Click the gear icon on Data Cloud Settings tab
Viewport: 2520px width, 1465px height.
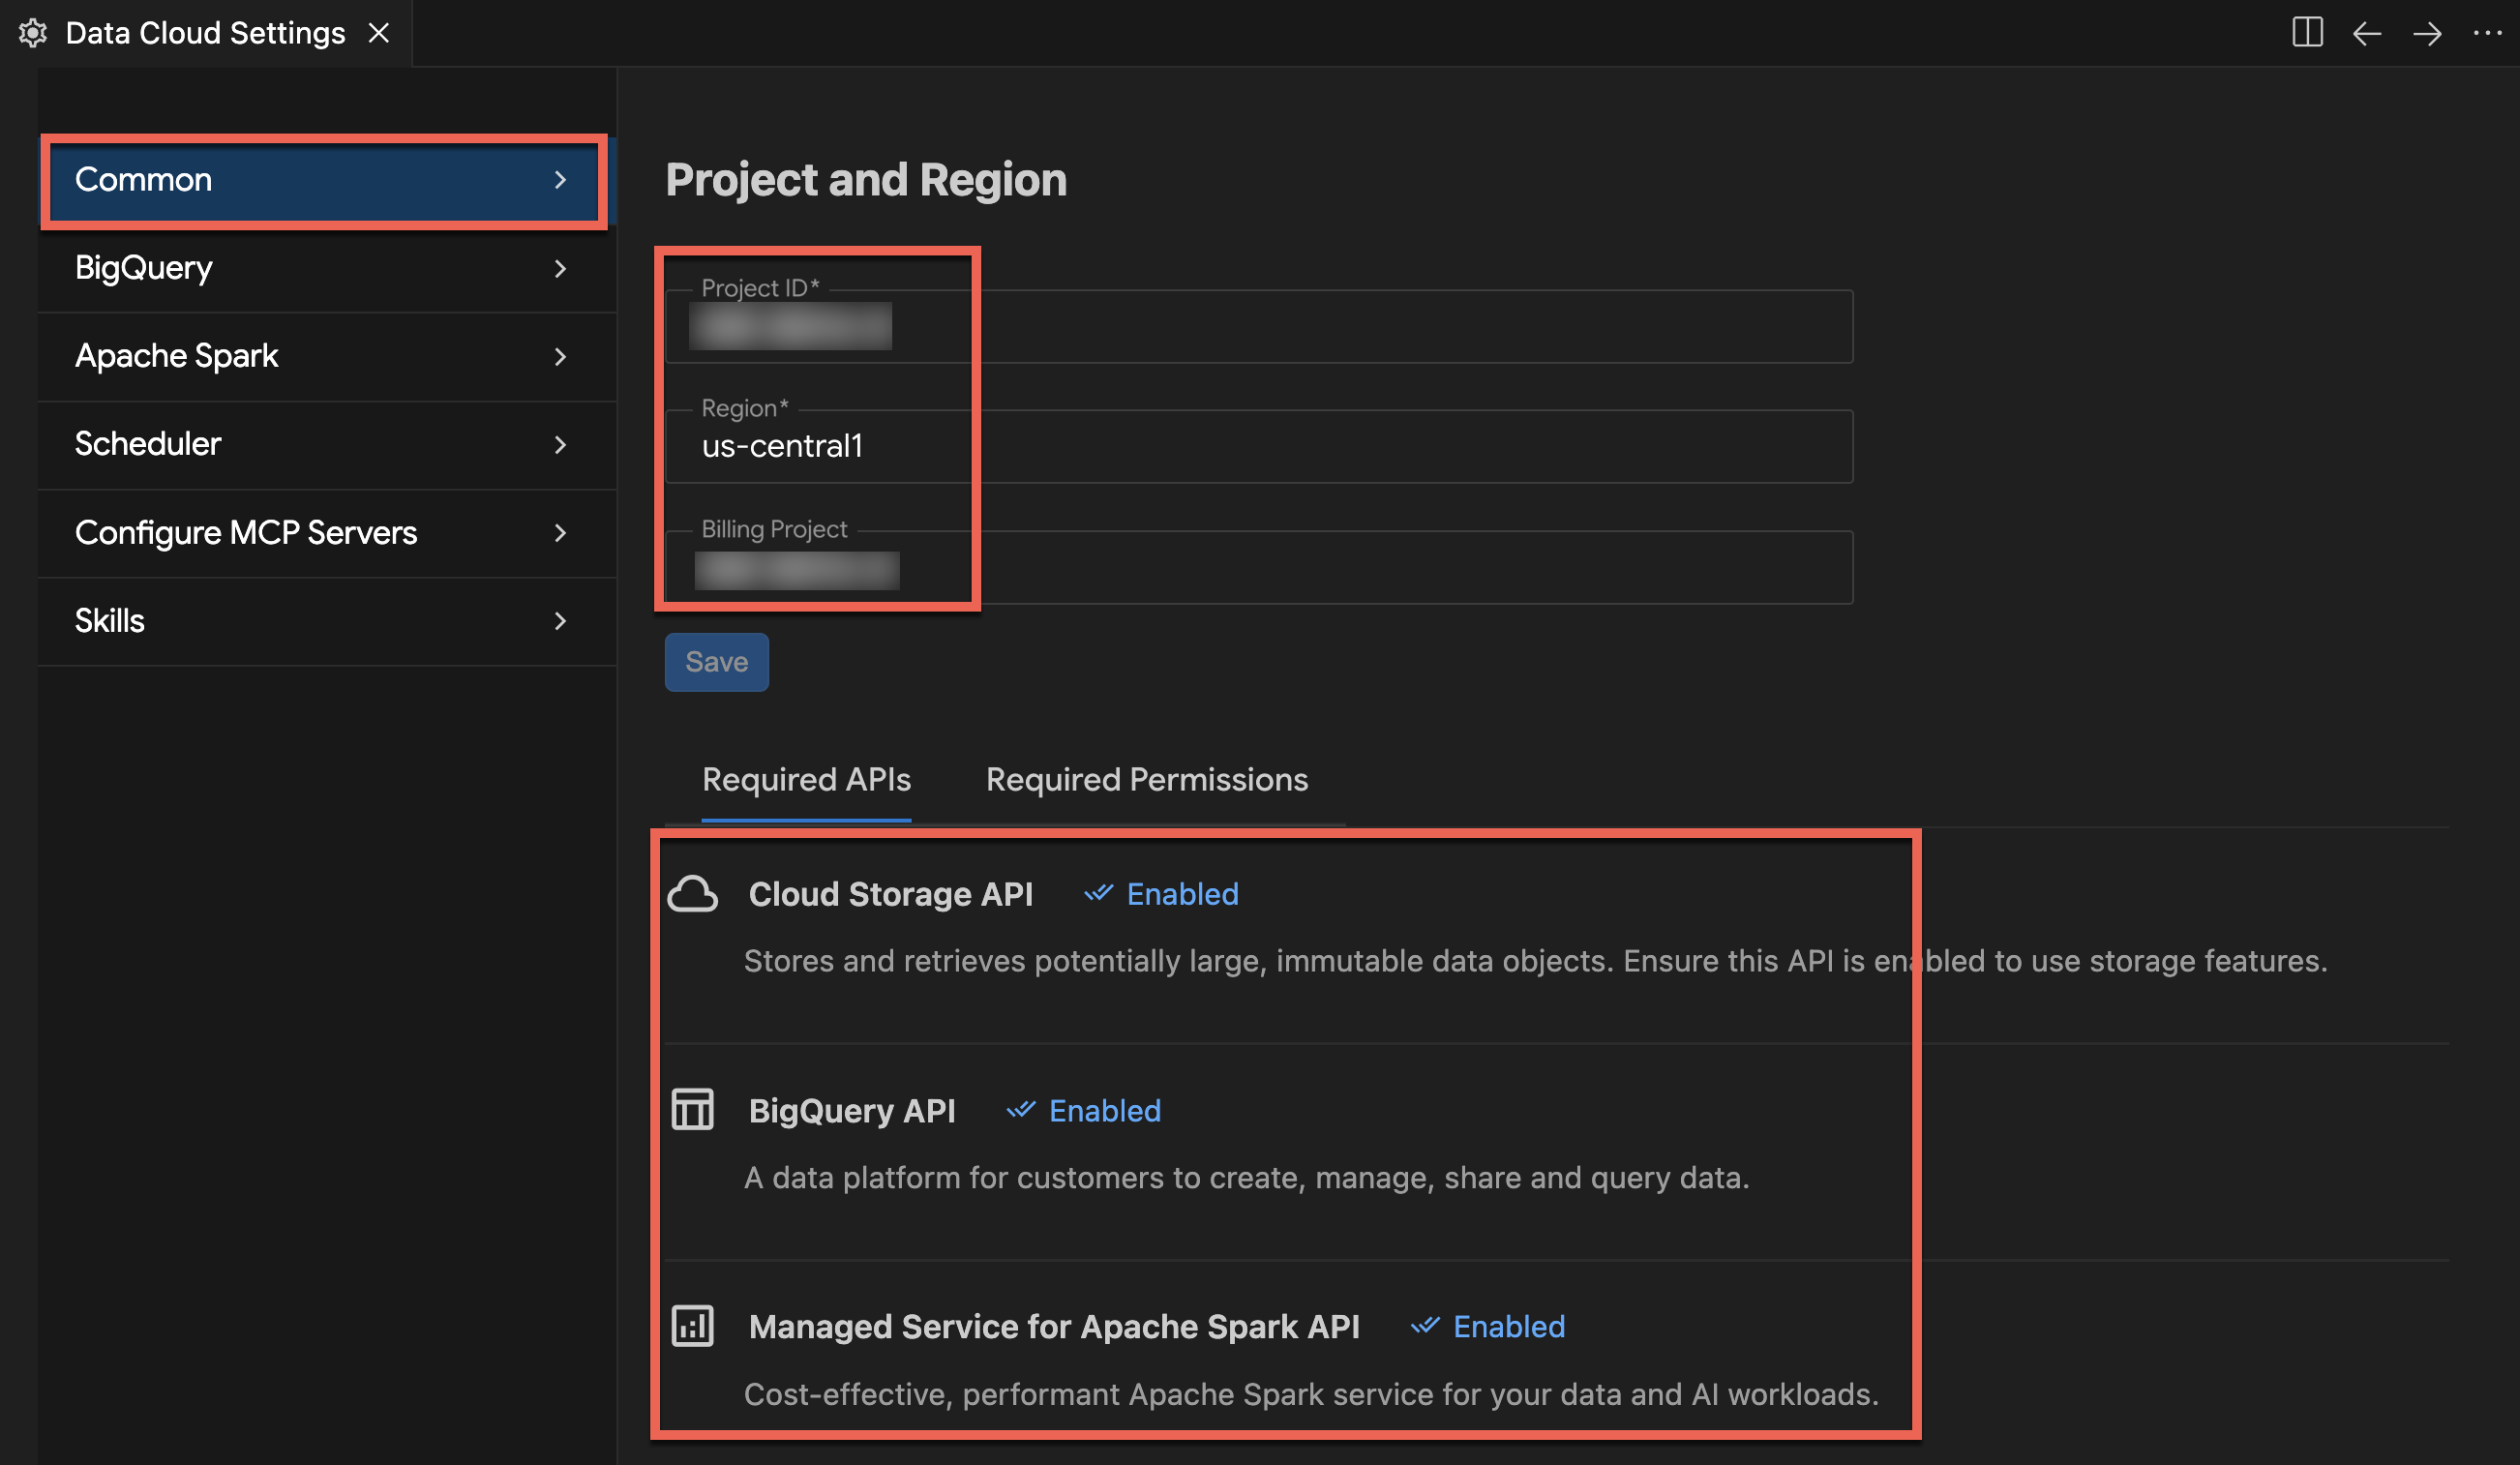(x=33, y=33)
